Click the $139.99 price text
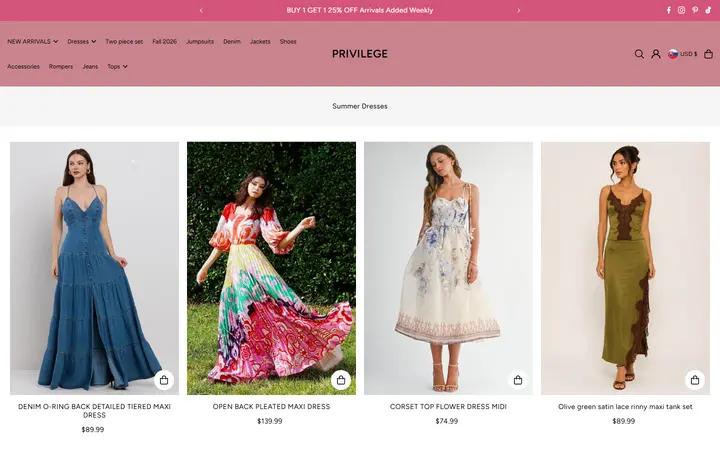720x450 pixels. coord(270,421)
